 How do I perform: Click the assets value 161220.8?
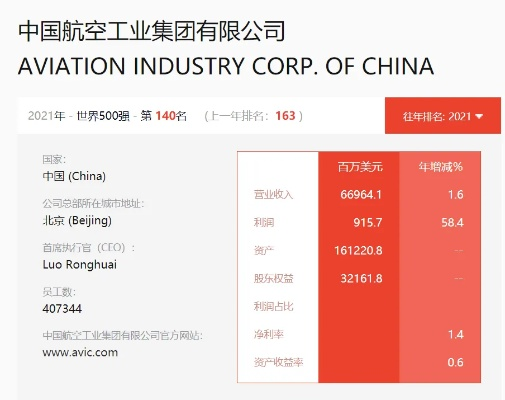pos(358,250)
